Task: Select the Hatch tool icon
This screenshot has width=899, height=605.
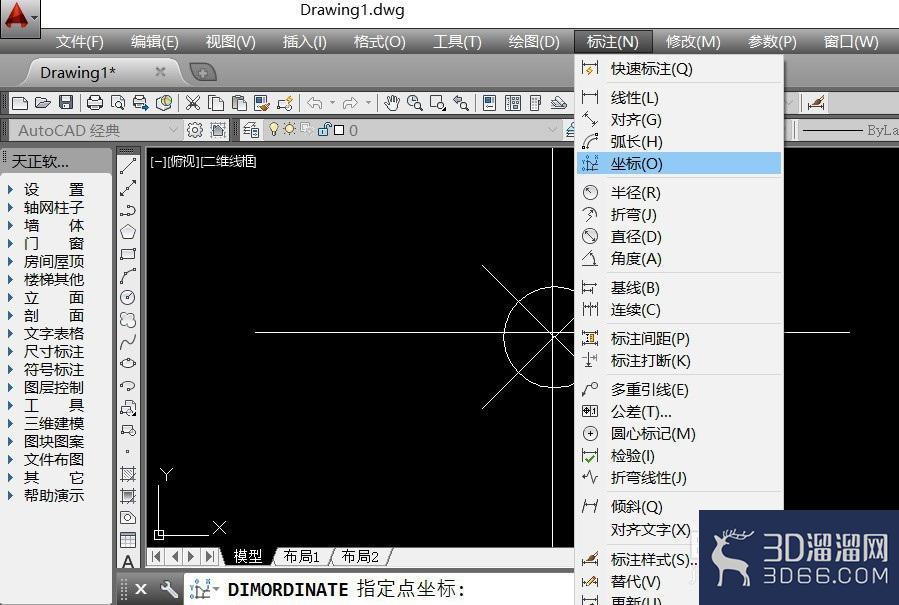Action: (x=128, y=474)
